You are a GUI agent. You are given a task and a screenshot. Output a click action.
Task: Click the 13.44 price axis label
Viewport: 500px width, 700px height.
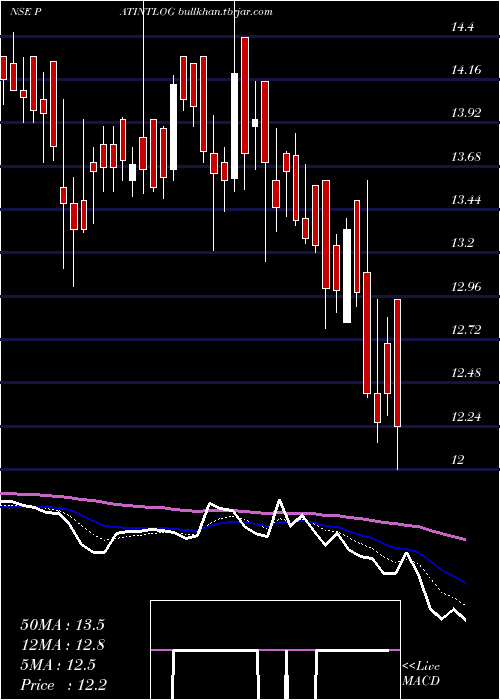(x=466, y=200)
